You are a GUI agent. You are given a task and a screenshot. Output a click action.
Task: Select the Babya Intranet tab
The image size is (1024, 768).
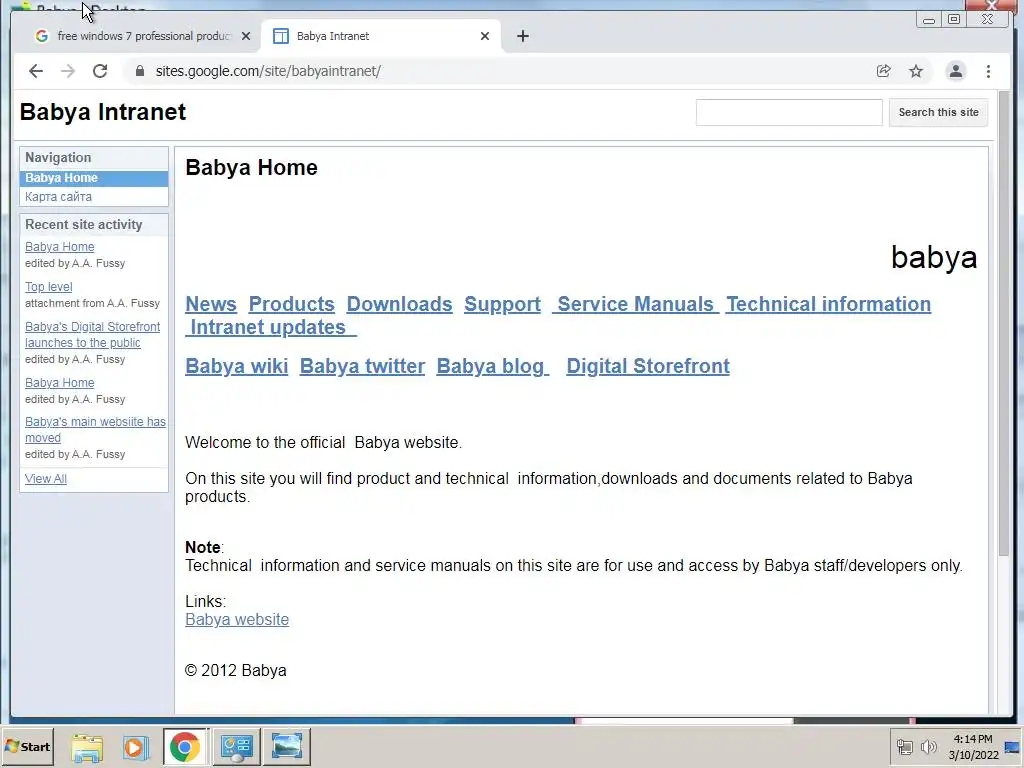[381, 36]
